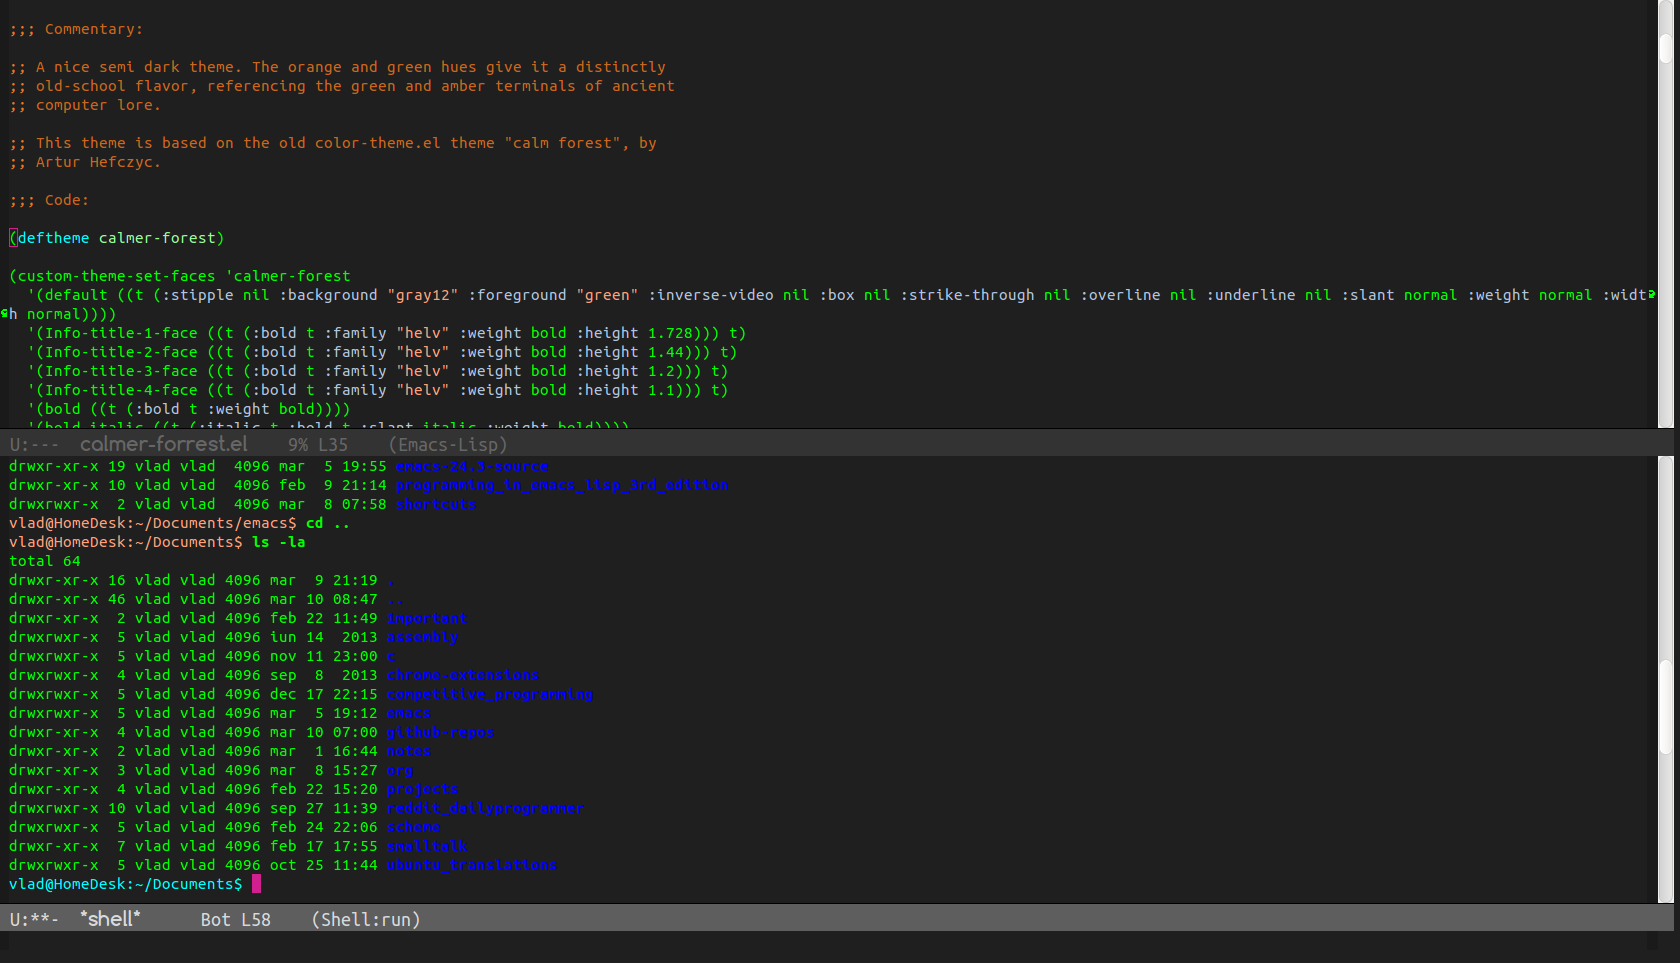Click the 1.44 height value

pos(666,352)
